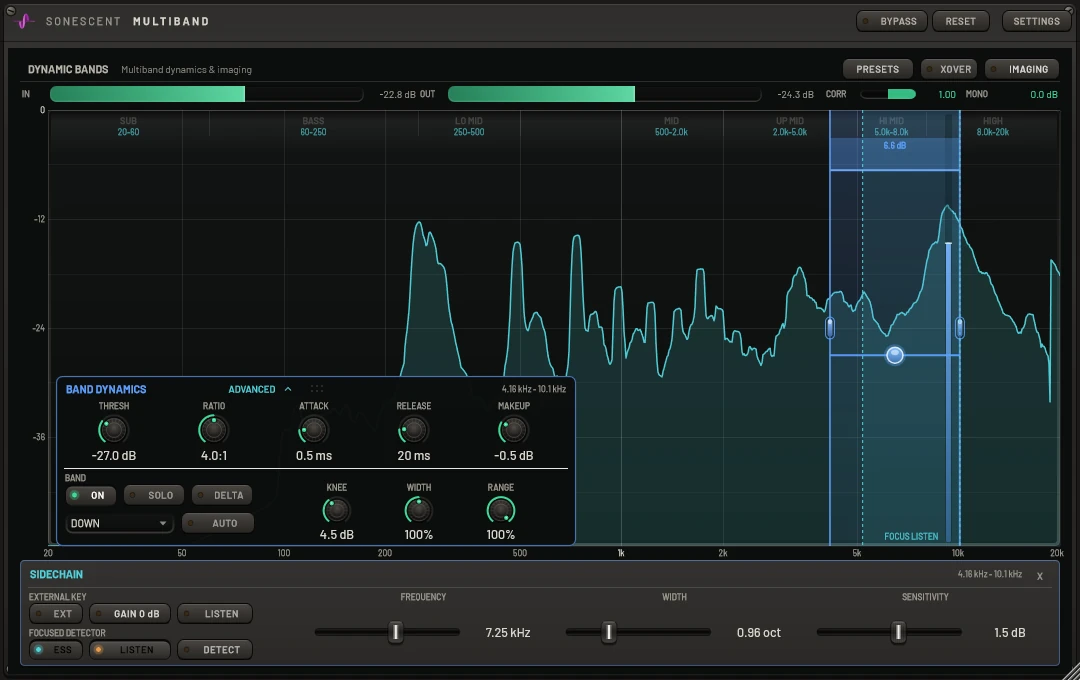Click the -27.0 dB threshold value
Image resolution: width=1080 pixels, height=680 pixels.
tap(114, 456)
